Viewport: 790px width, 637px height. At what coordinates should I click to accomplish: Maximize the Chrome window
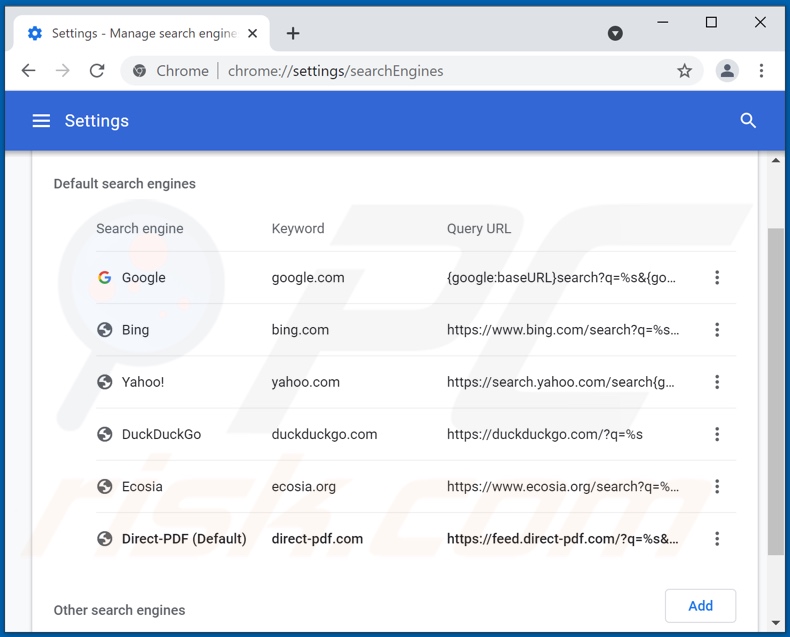click(711, 22)
